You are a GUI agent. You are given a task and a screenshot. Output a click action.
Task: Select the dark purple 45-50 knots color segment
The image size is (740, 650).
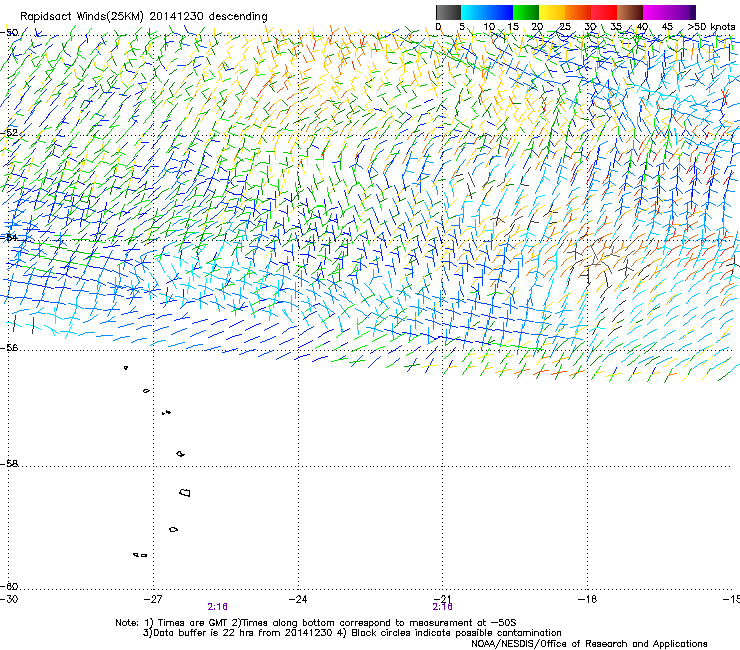[x=682, y=12]
